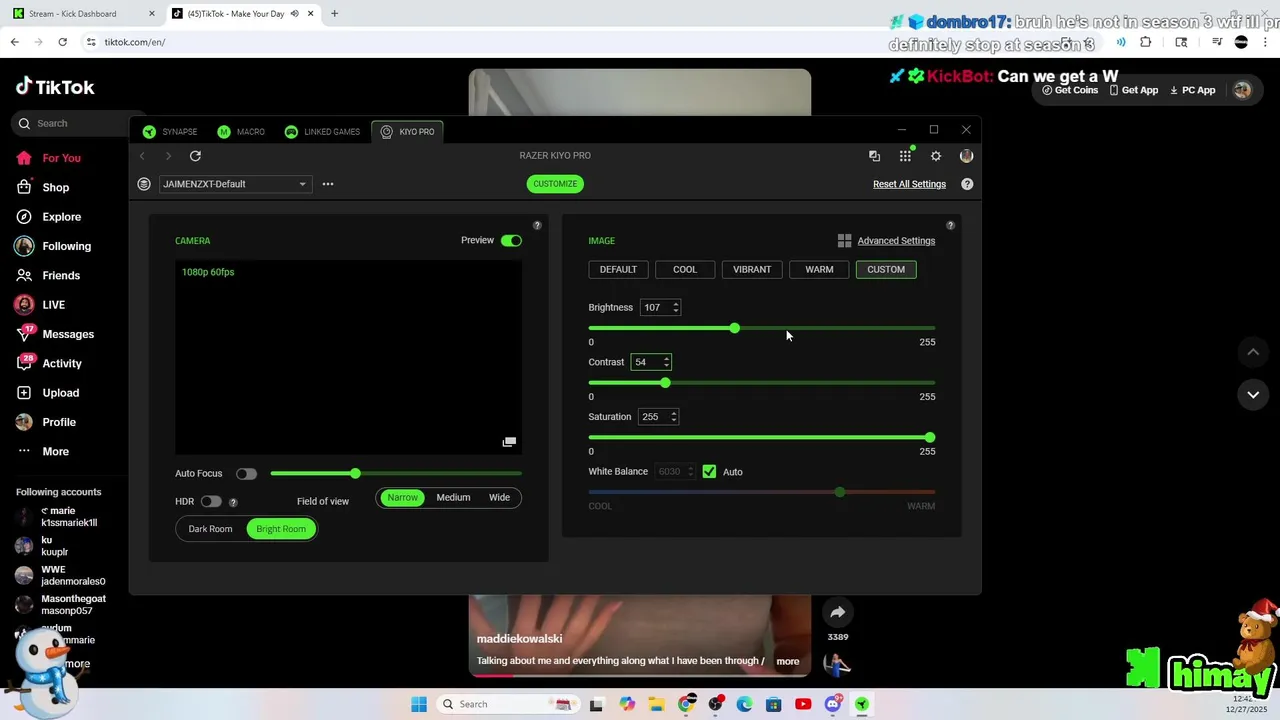Click the HDR info question mark icon
Image resolution: width=1280 pixels, height=720 pixels.
[233, 502]
